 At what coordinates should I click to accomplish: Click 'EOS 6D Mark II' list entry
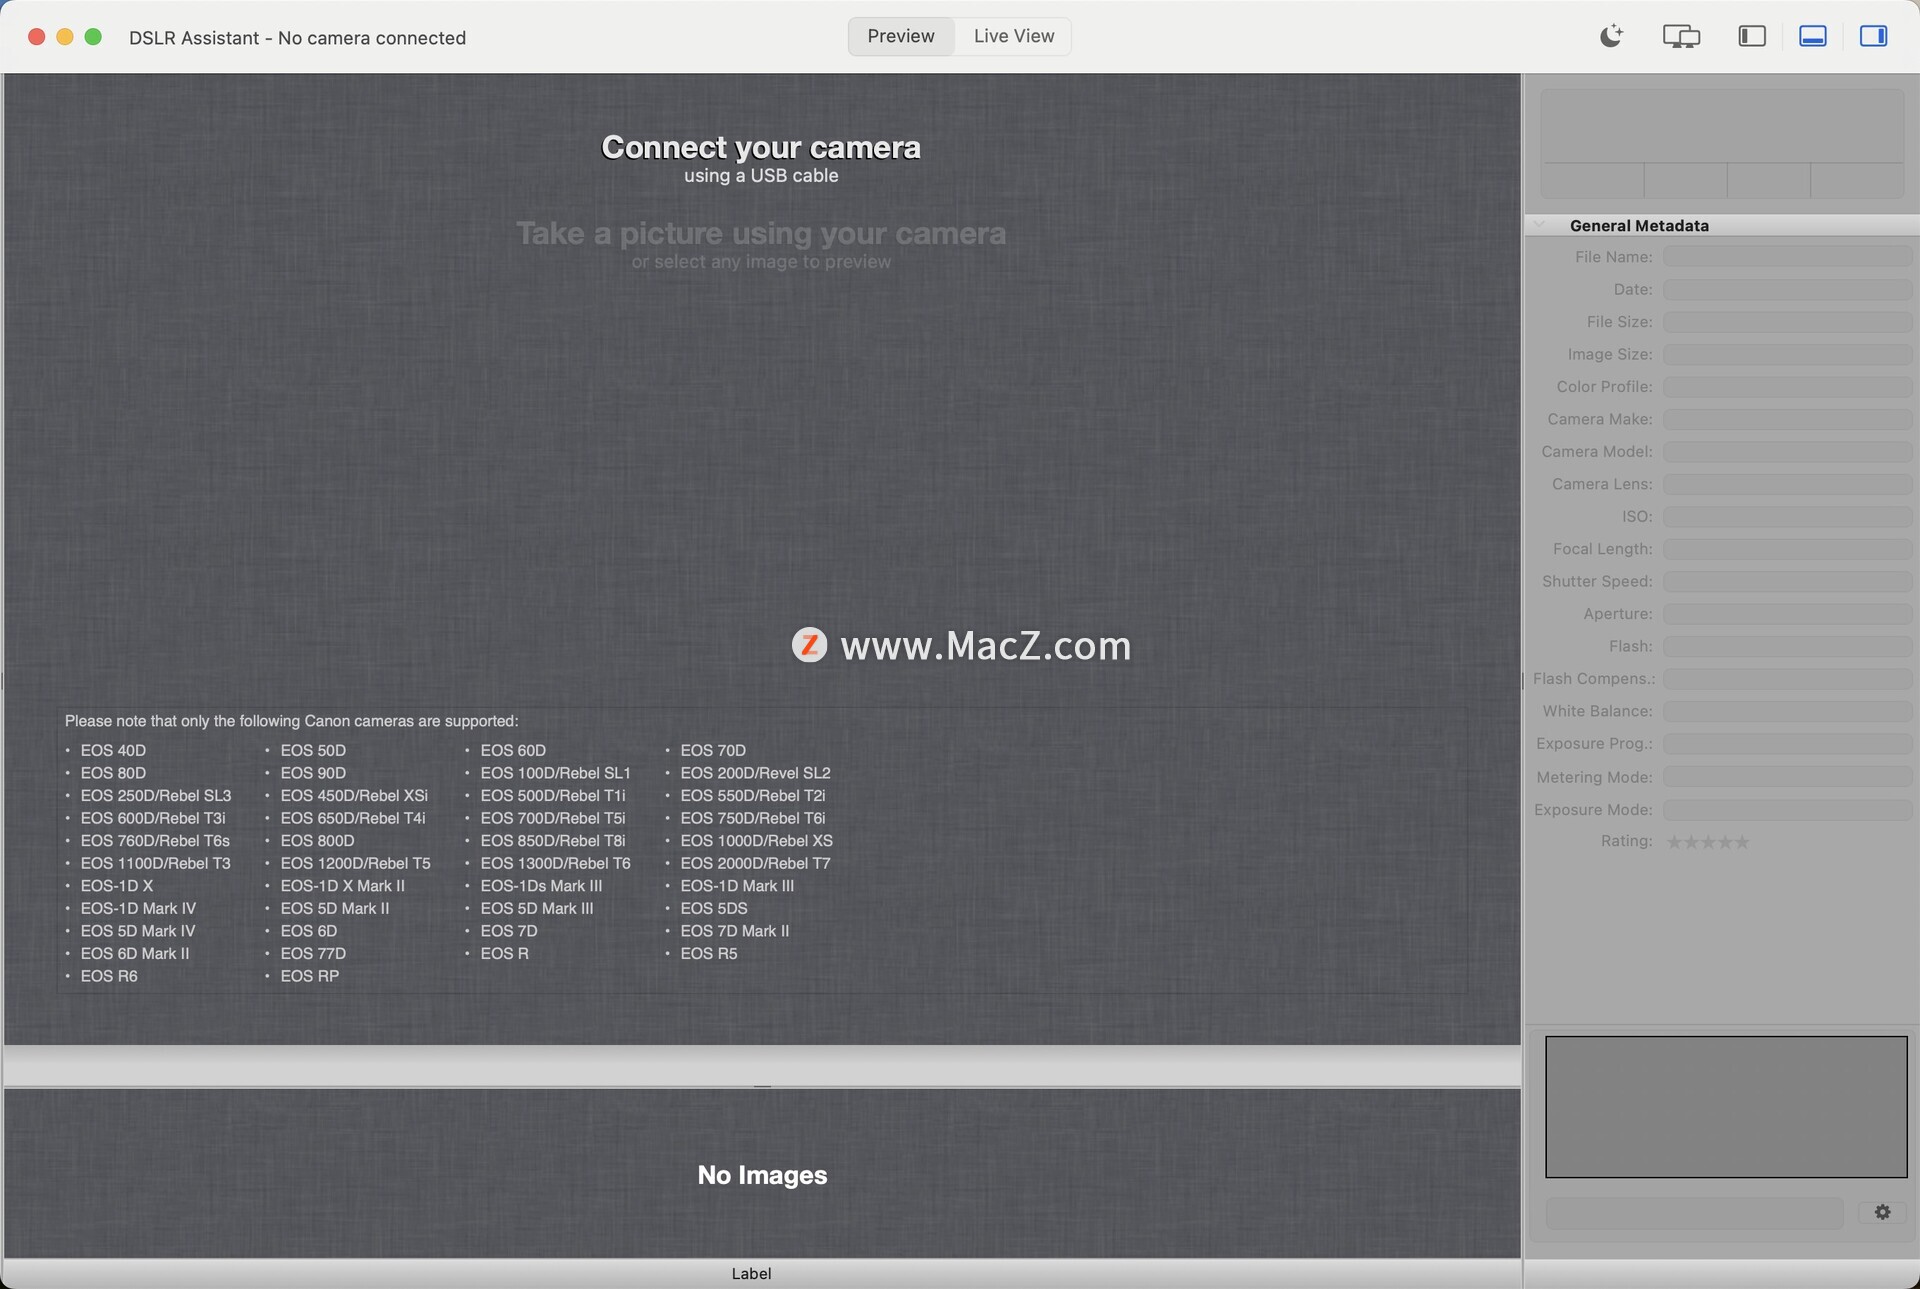[135, 954]
